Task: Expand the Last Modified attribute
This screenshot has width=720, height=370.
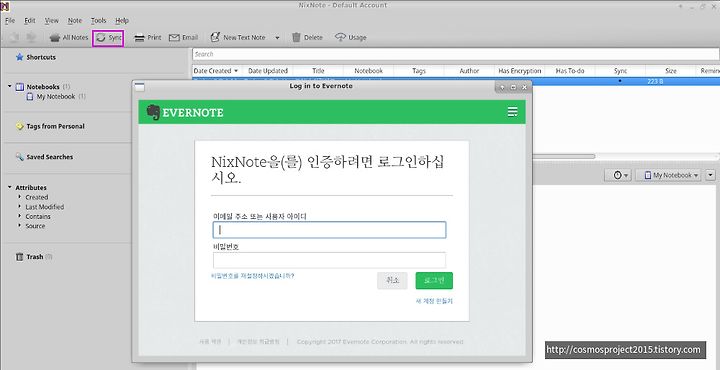Action: point(20,207)
